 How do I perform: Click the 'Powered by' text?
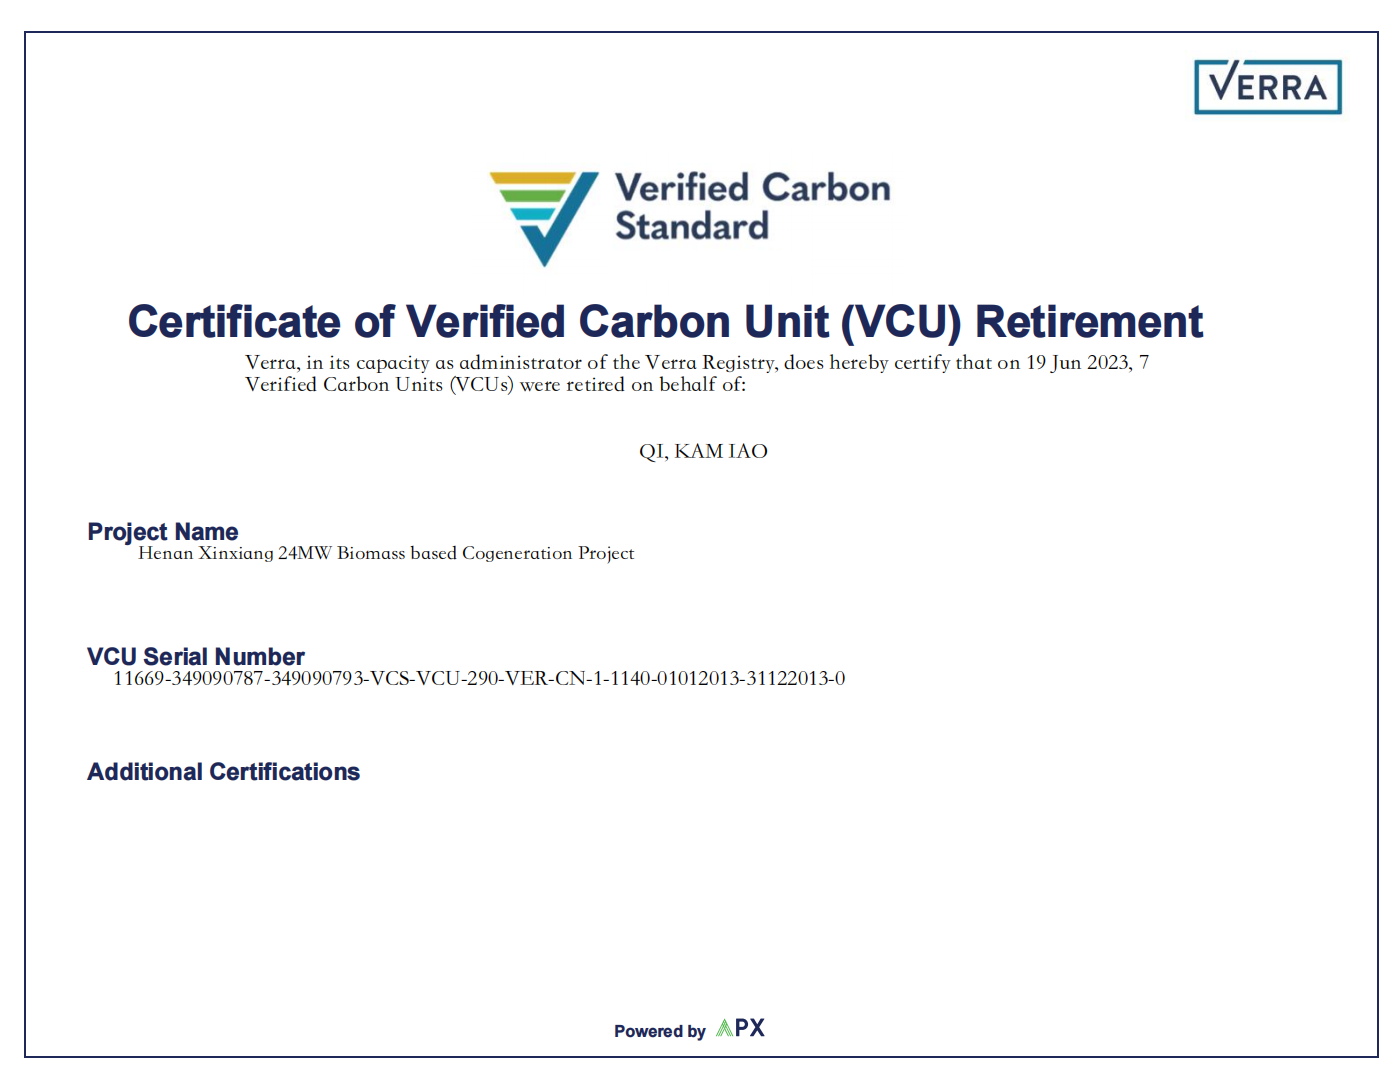click(x=660, y=1031)
